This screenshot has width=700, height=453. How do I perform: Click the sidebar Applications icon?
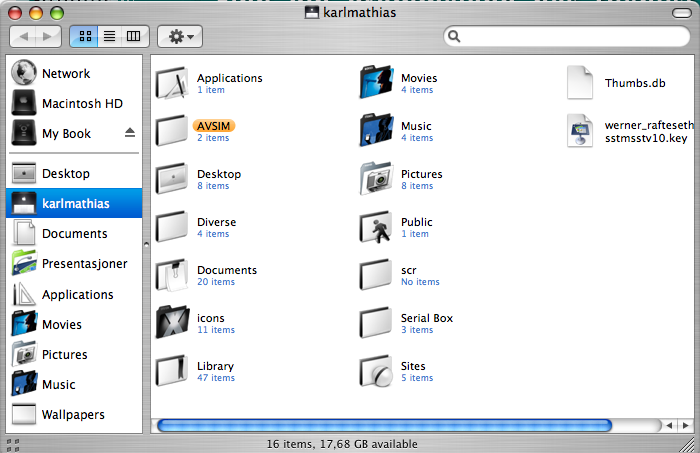click(x=24, y=294)
